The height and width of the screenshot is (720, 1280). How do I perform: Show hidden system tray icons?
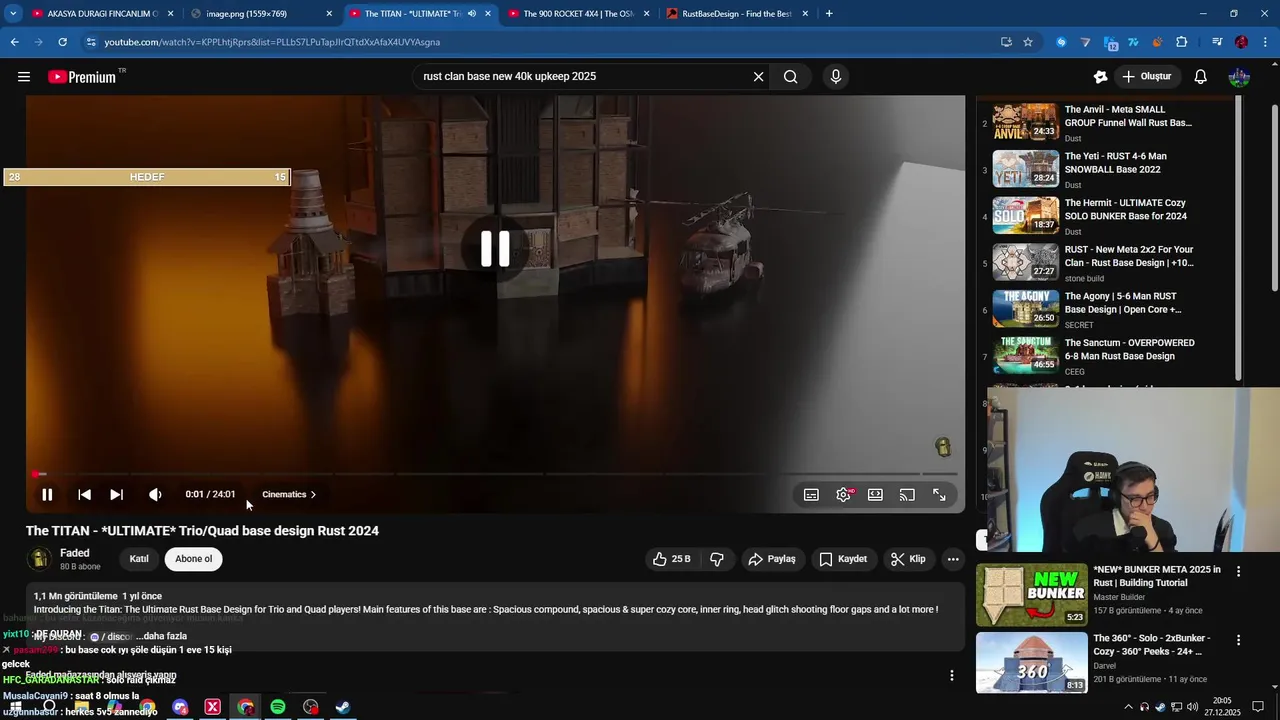1129,707
